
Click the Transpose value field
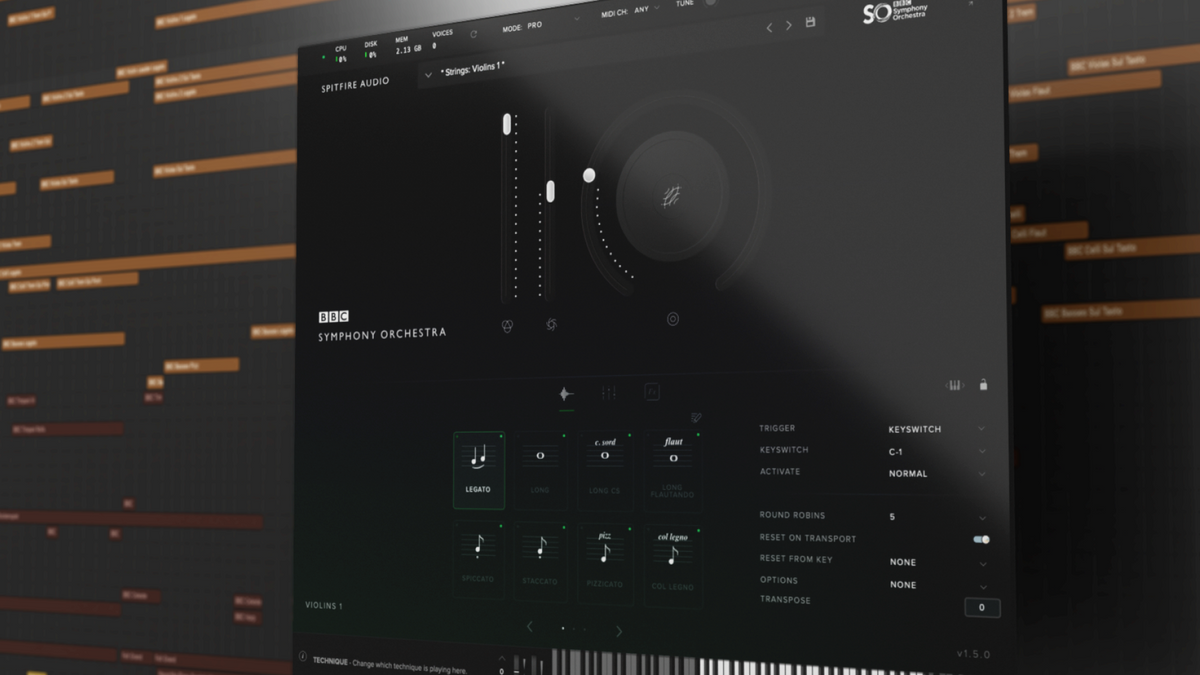pyautogui.click(x=981, y=607)
